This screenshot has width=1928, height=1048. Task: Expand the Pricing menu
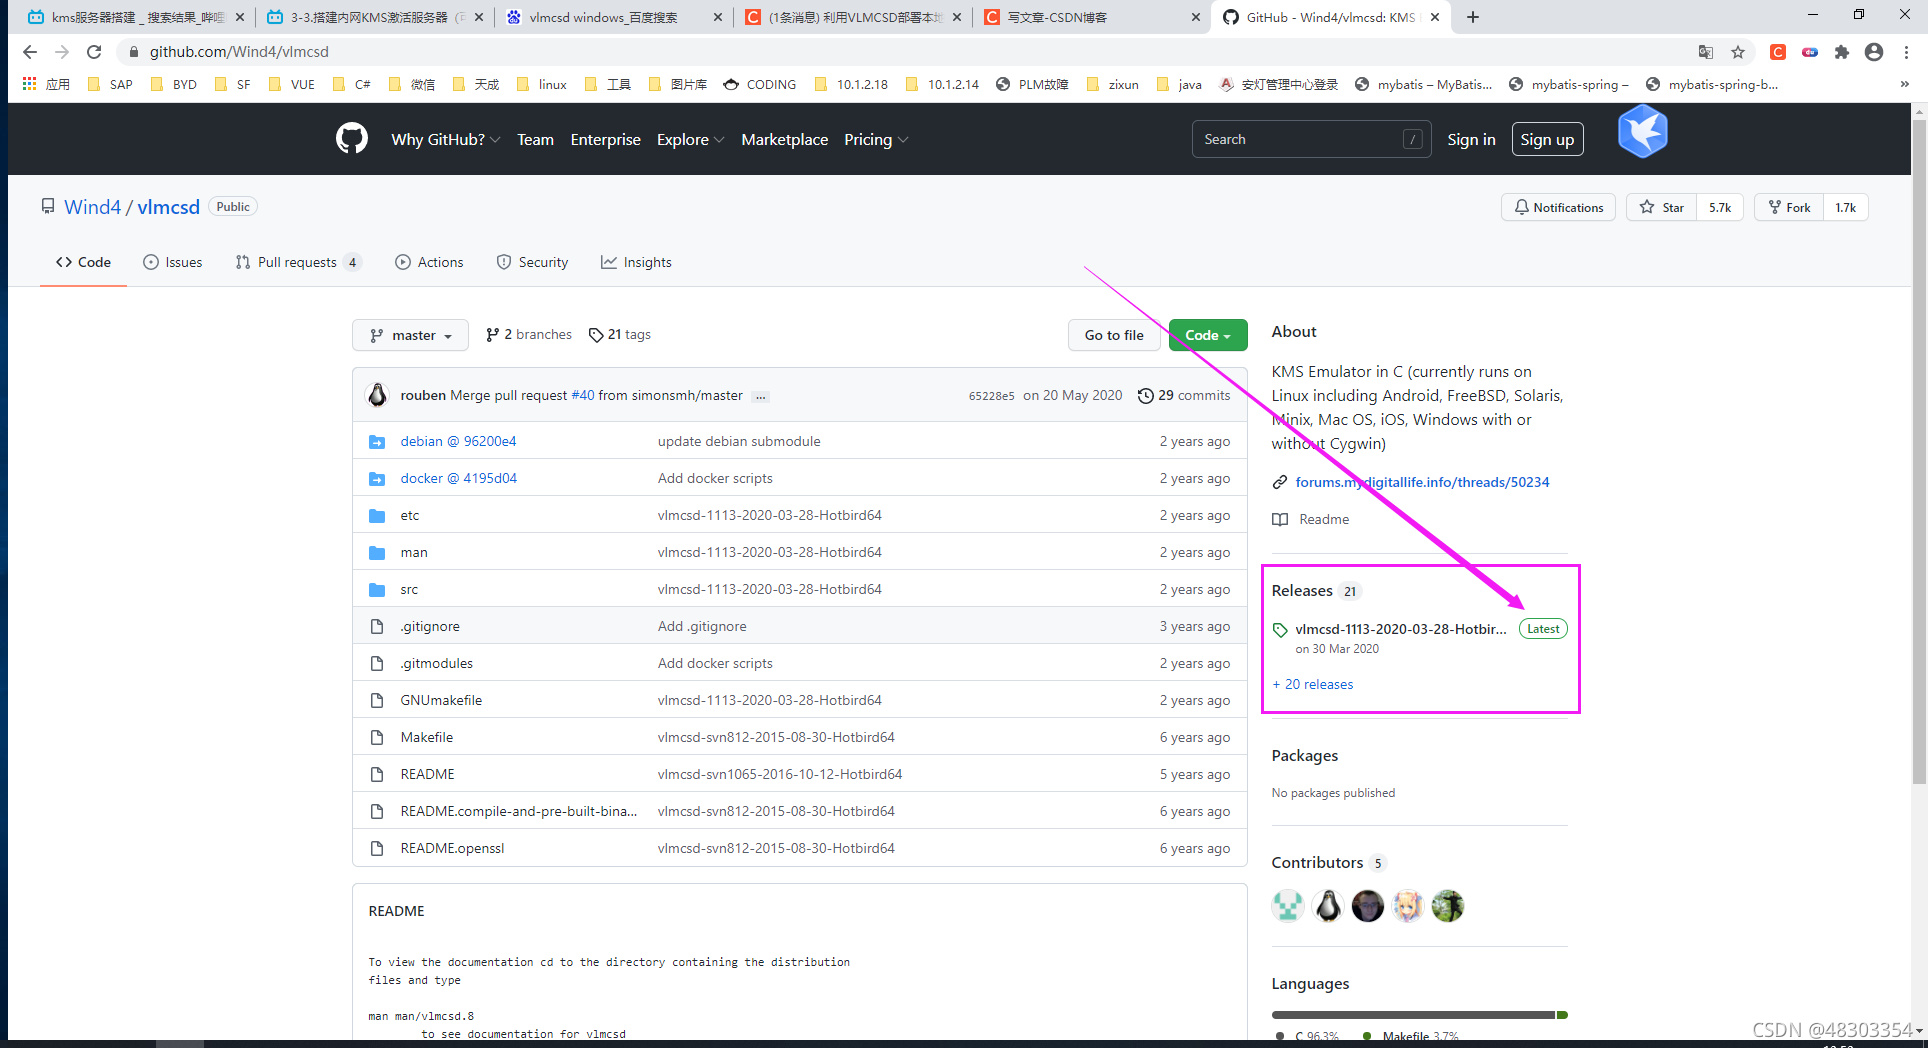coord(876,140)
